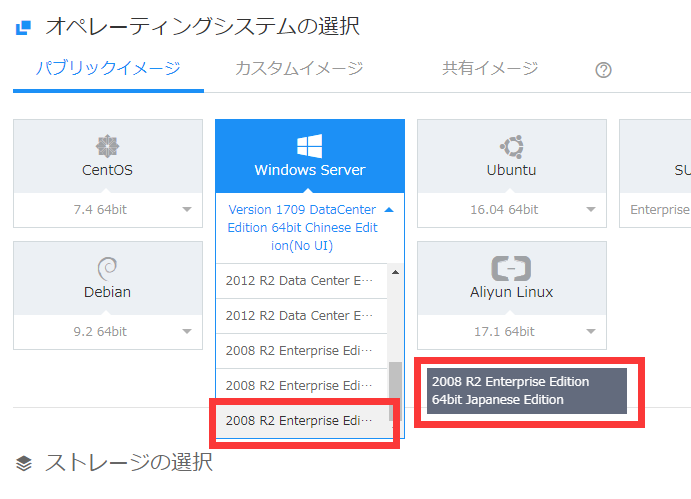Switch to the カスタムイメージ tab
The height and width of the screenshot is (499, 691).
(299, 68)
